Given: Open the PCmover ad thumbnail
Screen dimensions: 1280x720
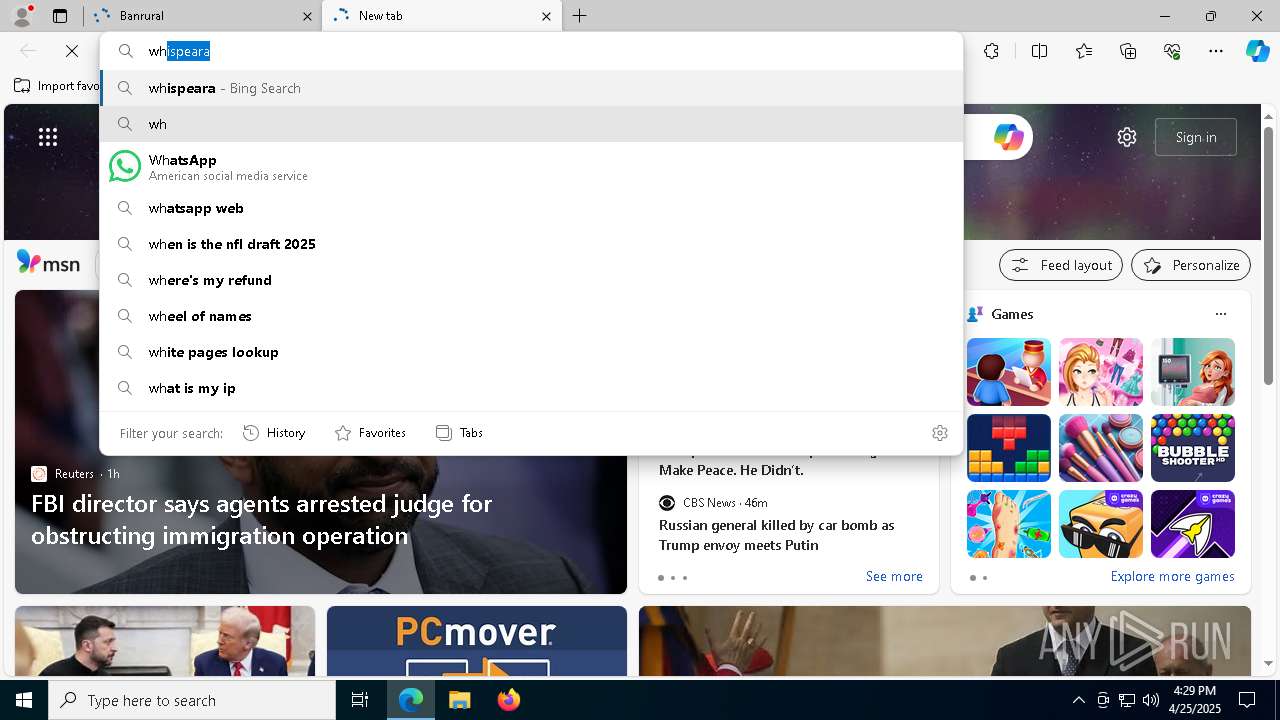Looking at the screenshot, I should [477, 641].
